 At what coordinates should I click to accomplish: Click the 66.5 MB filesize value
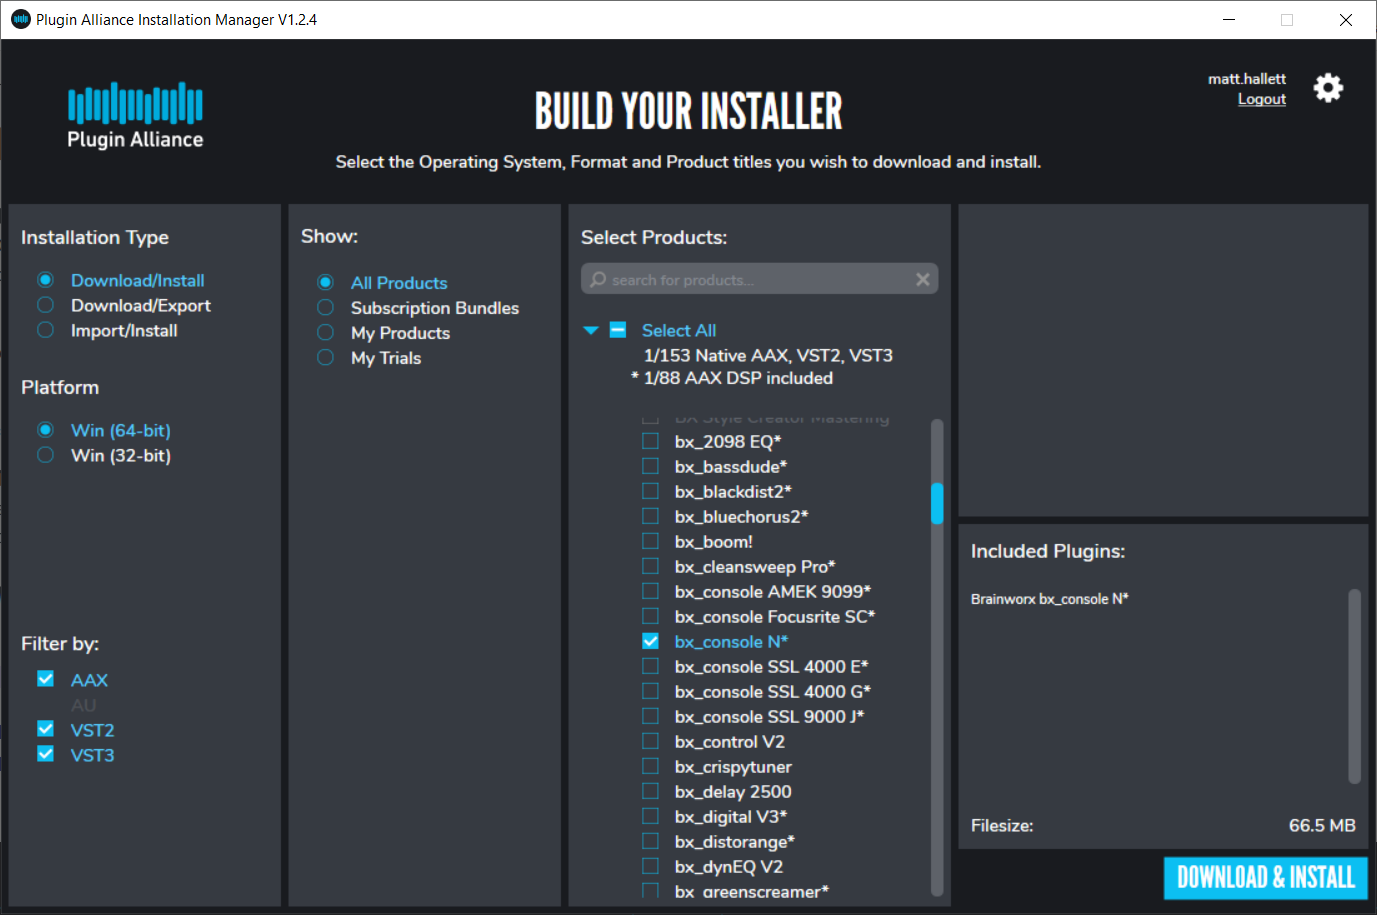tap(1322, 826)
